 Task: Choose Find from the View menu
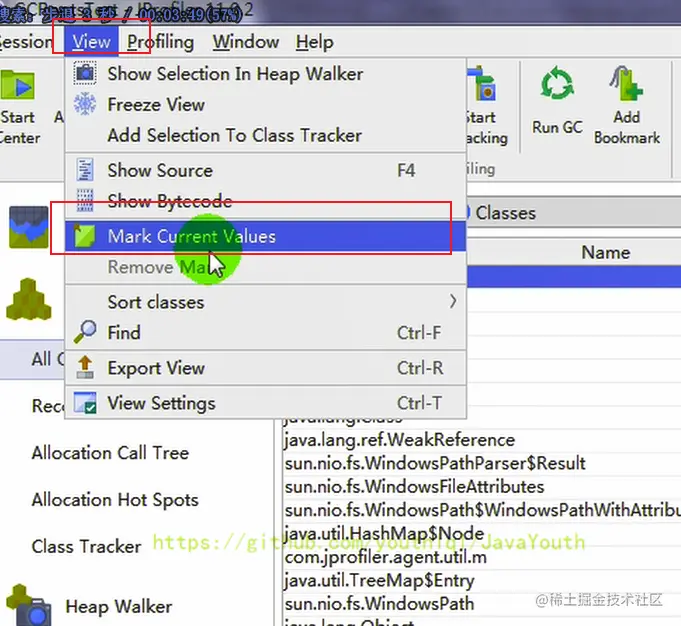click(x=265, y=333)
